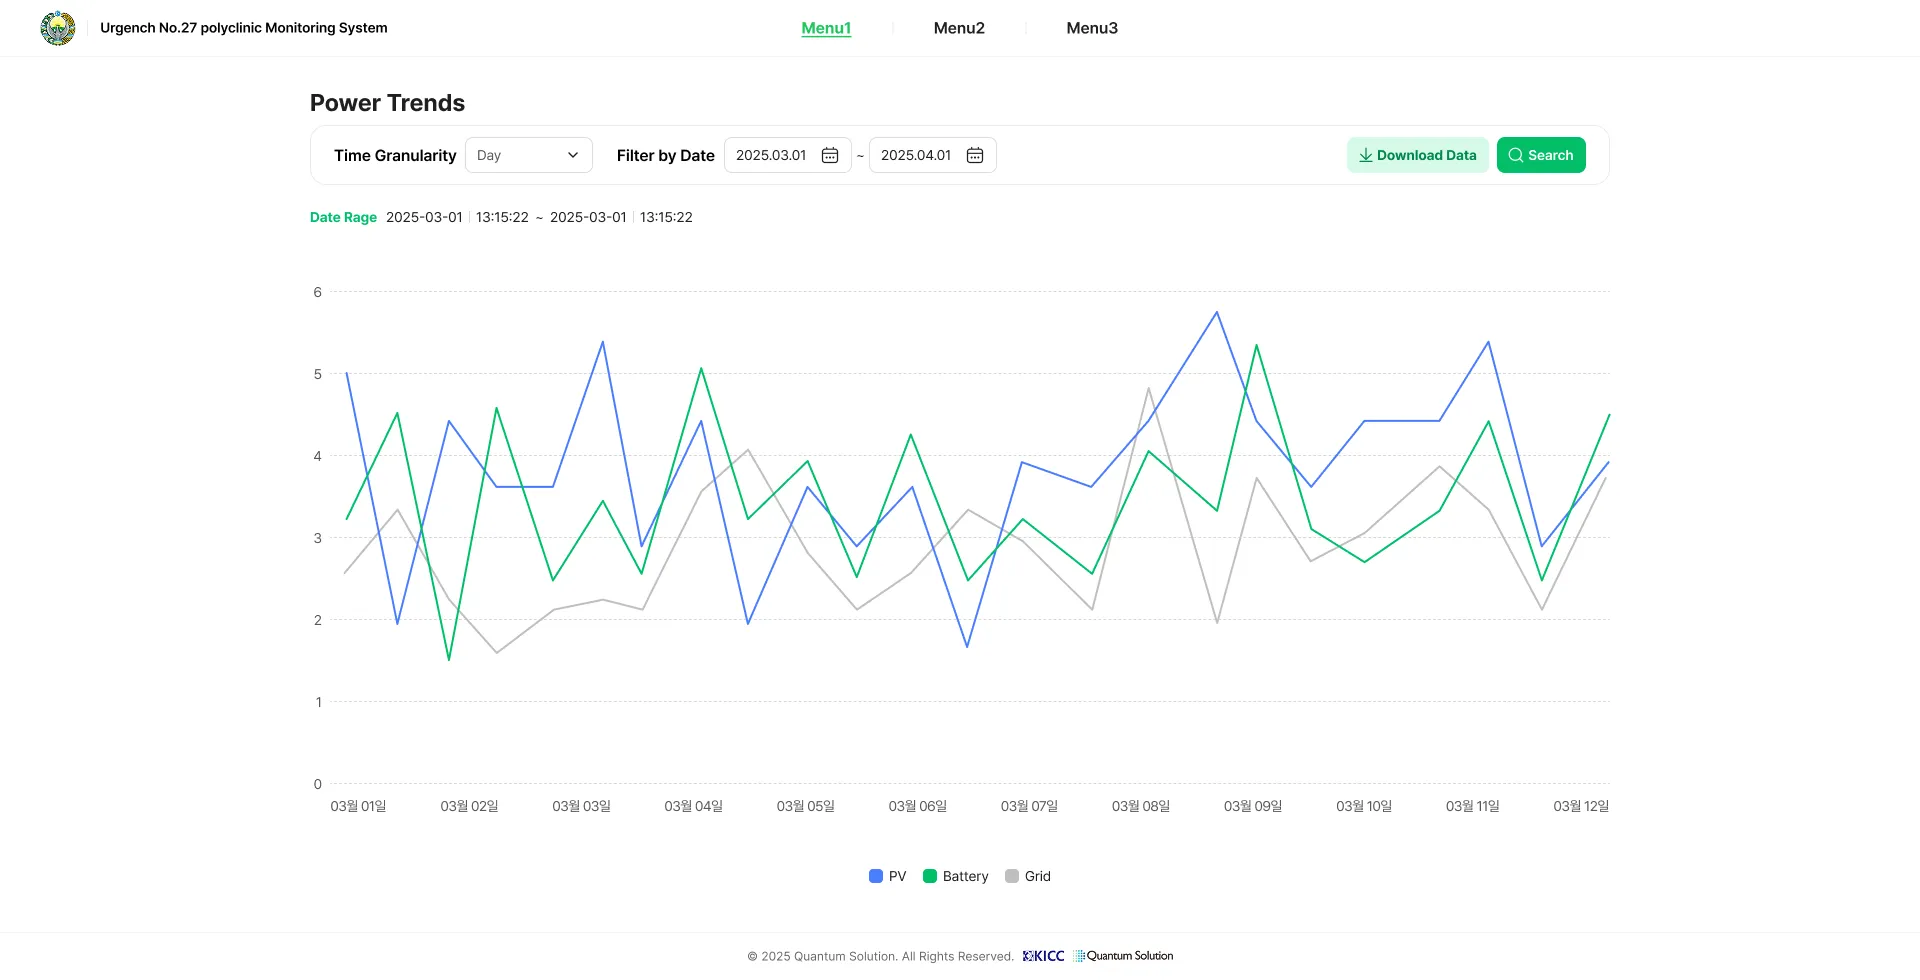Click x-axis label 03월 09일
1920x980 pixels.
tap(1253, 806)
